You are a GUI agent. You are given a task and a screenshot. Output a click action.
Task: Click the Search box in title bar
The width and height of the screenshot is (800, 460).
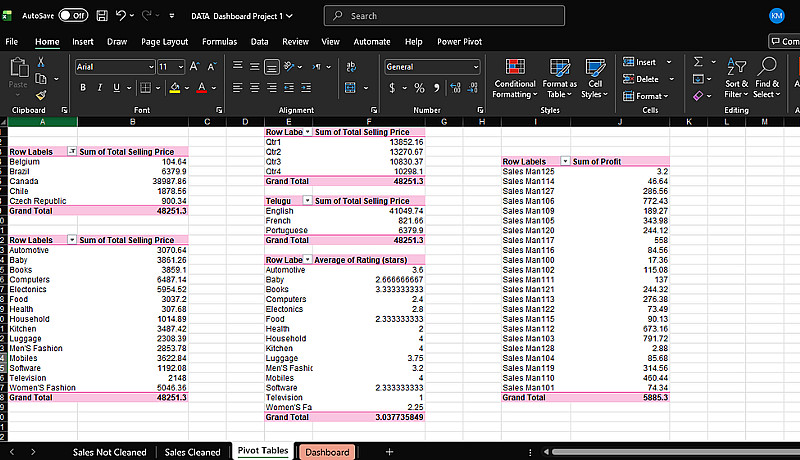(x=430, y=16)
